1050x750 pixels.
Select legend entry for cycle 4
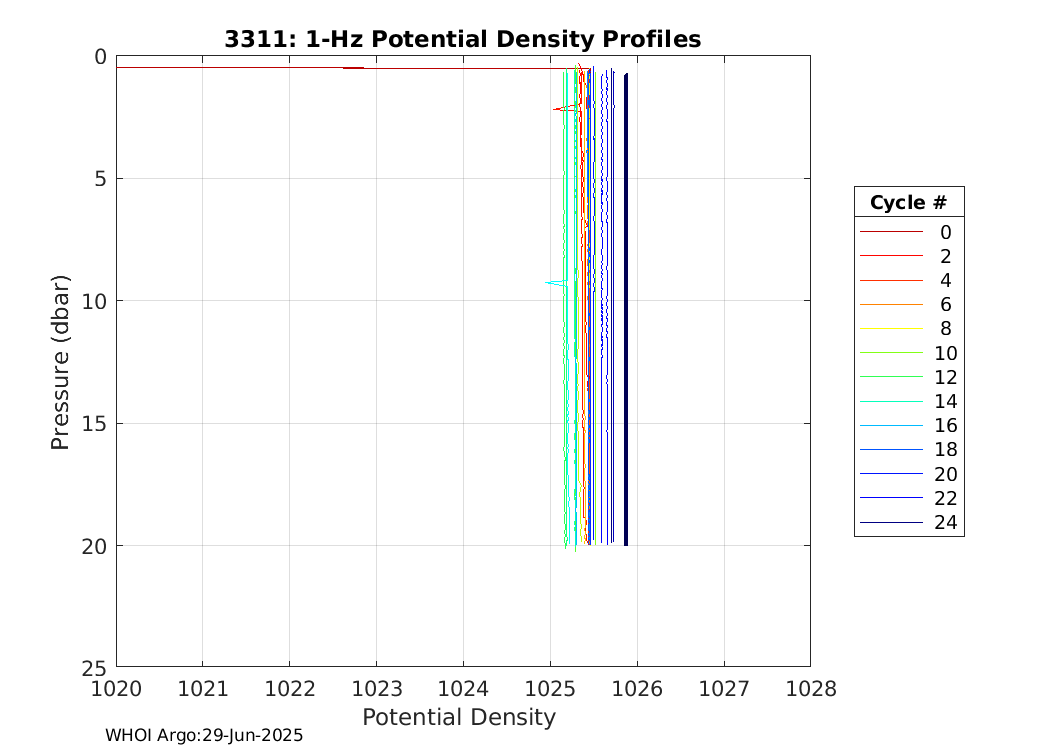(909, 280)
